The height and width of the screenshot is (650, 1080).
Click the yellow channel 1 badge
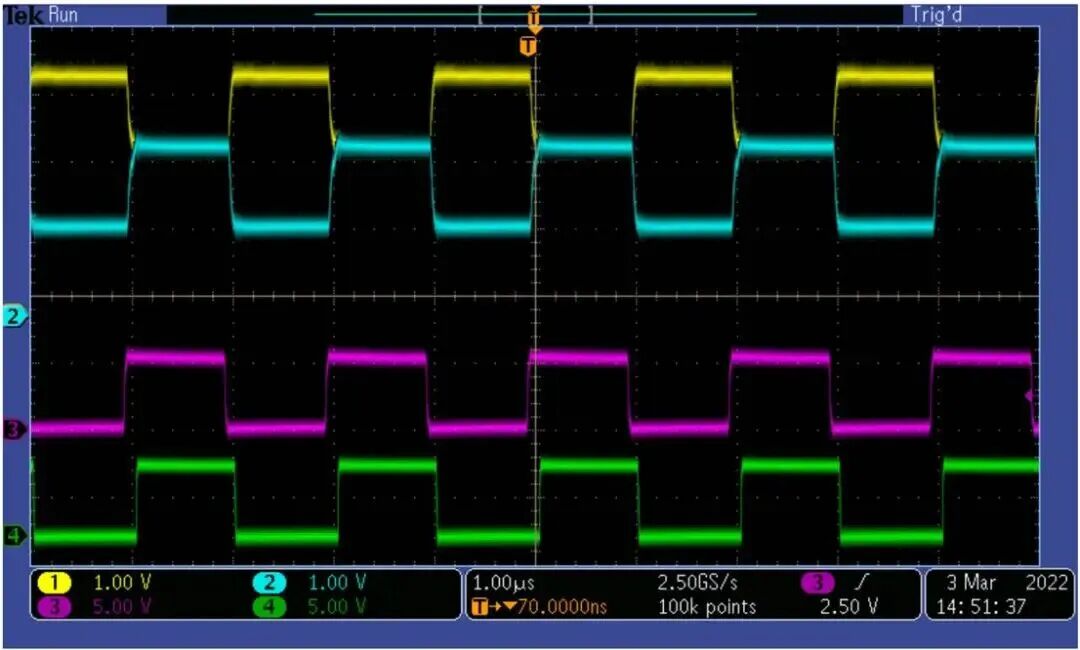(x=54, y=583)
